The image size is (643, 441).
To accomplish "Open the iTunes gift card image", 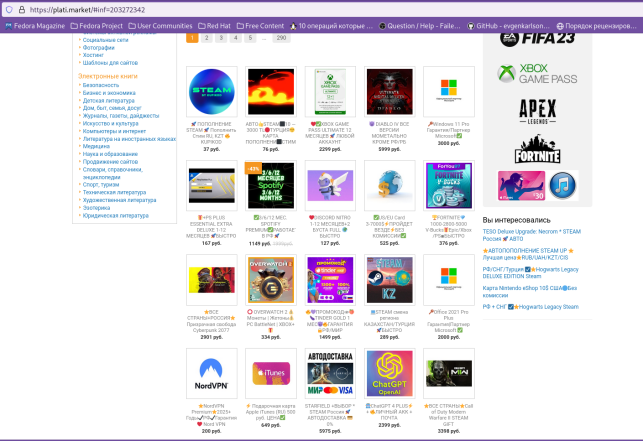I will click(x=271, y=374).
